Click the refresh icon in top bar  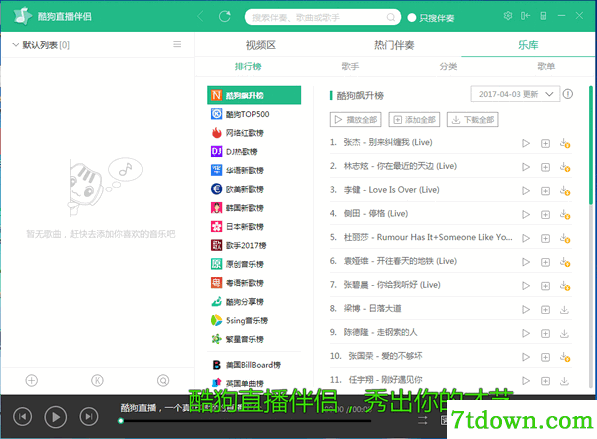(225, 16)
